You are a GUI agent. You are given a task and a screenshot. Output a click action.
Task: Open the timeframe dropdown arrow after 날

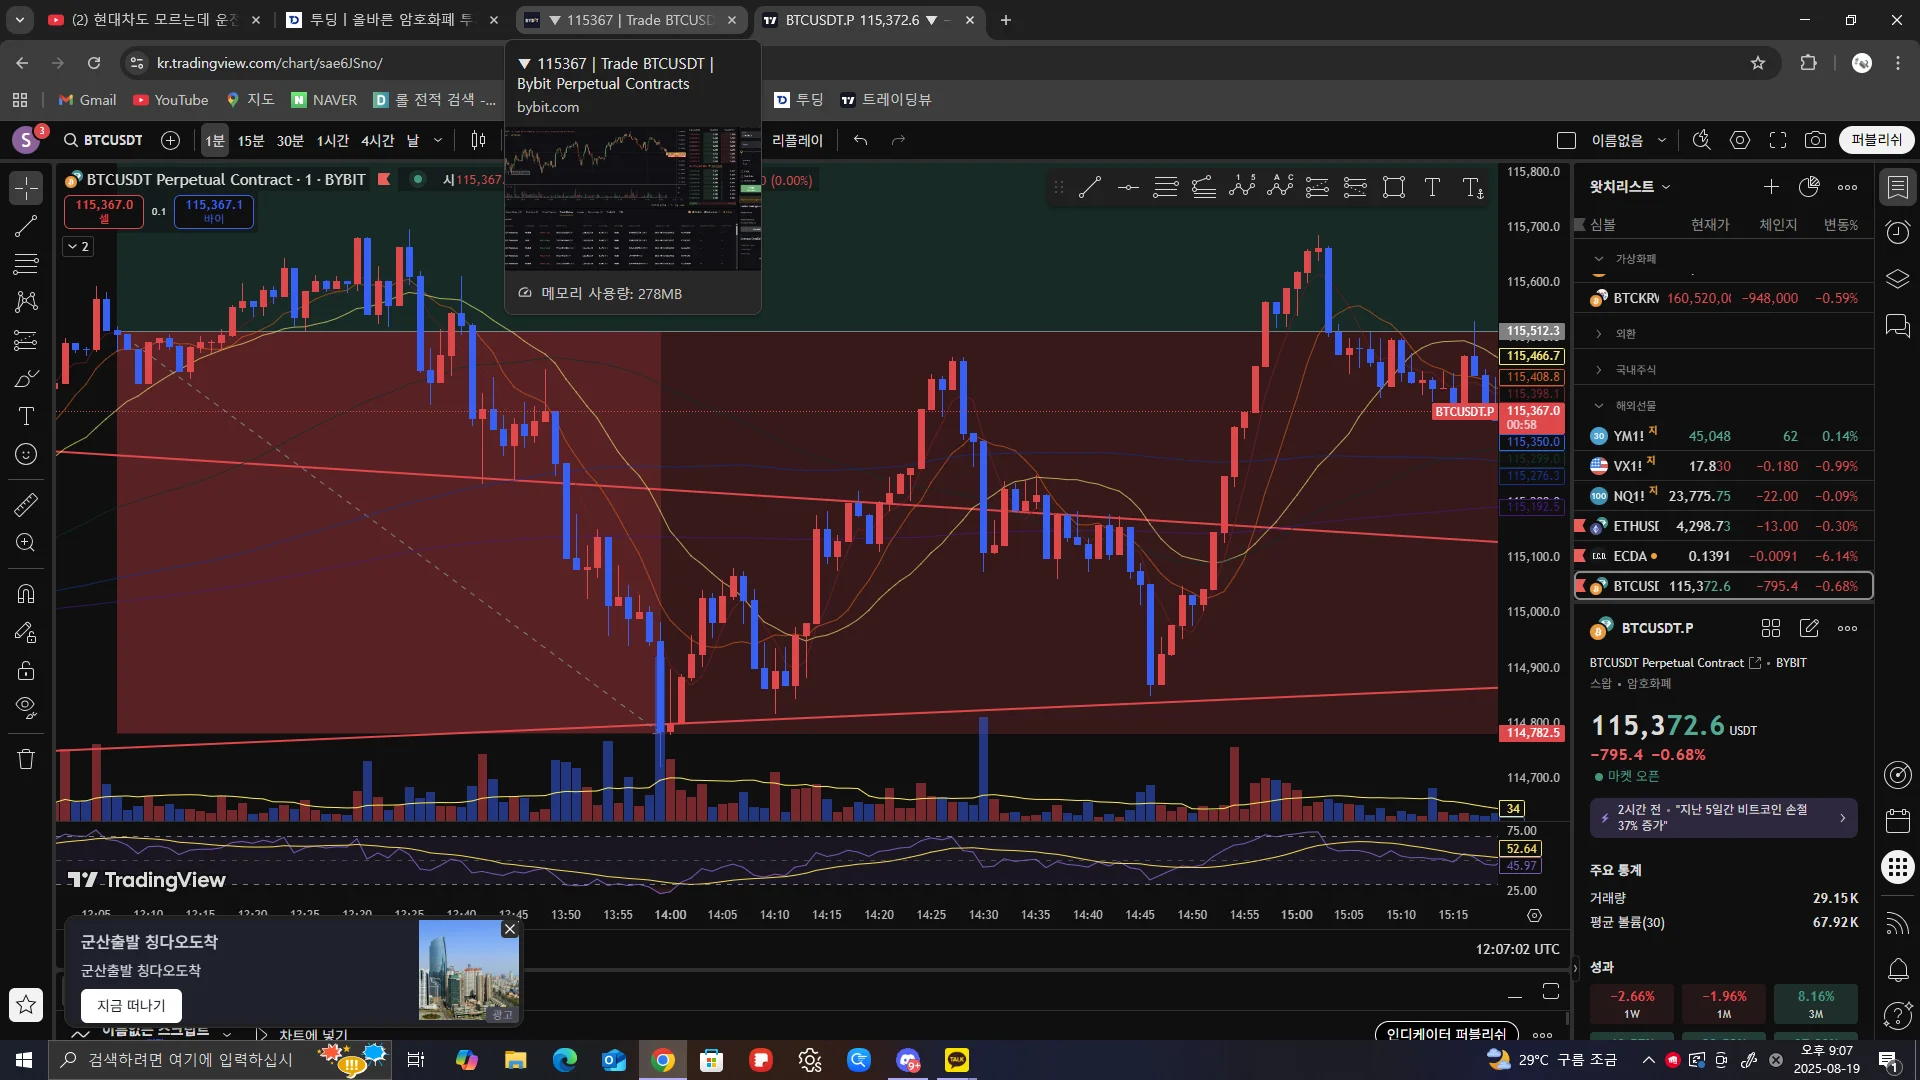pos(437,140)
